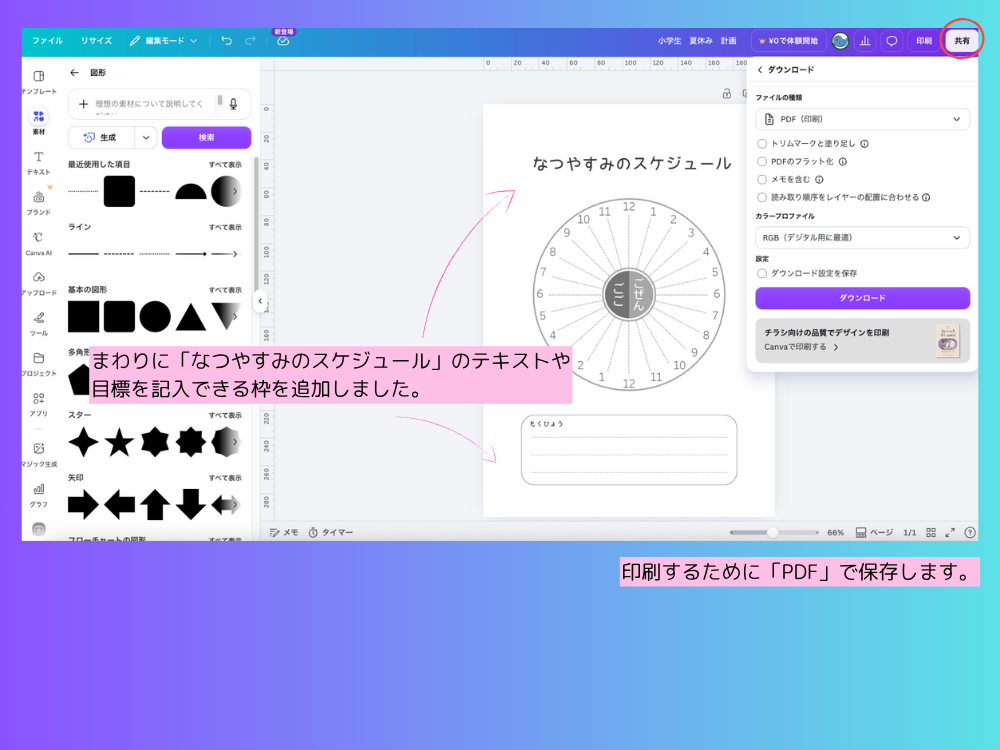Click ¥0で体験開始 trial button
The image size is (1000, 750).
pos(788,41)
